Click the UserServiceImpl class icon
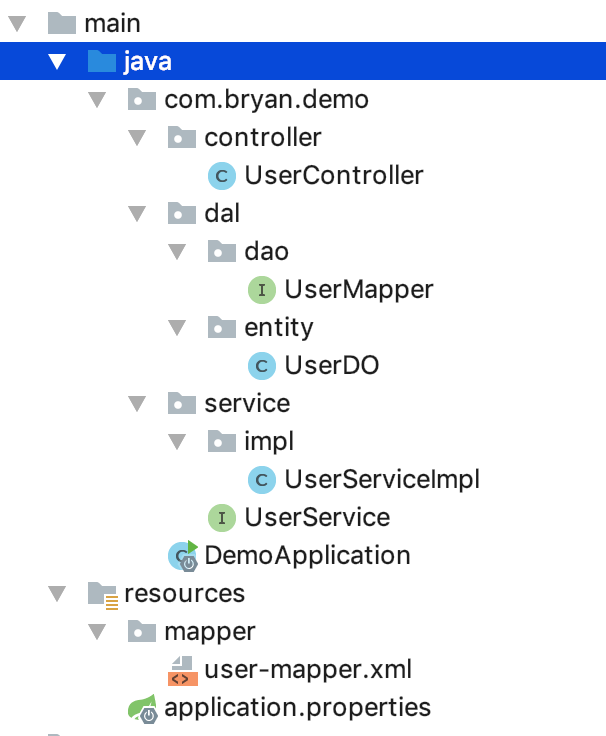606x736 pixels. click(x=261, y=480)
